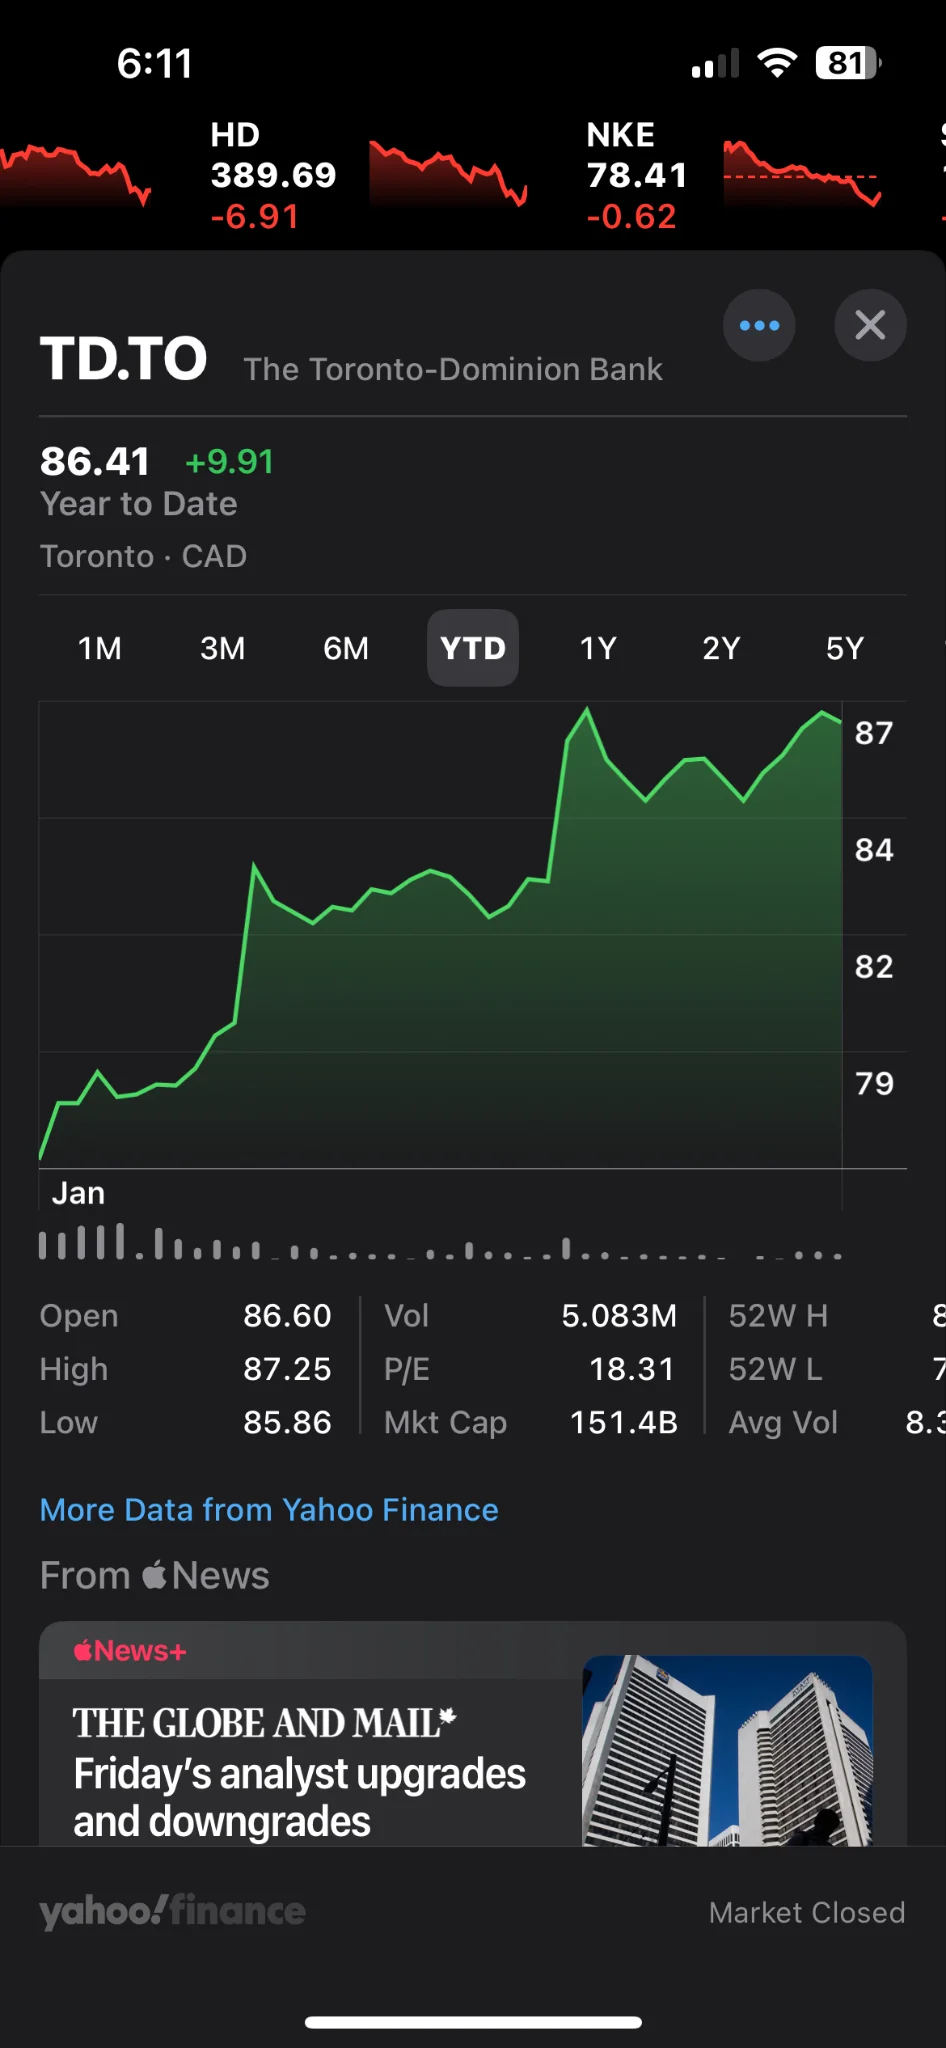Switch to the 1Y chart range
Viewport: 946px width, 2048px height.
tap(598, 648)
